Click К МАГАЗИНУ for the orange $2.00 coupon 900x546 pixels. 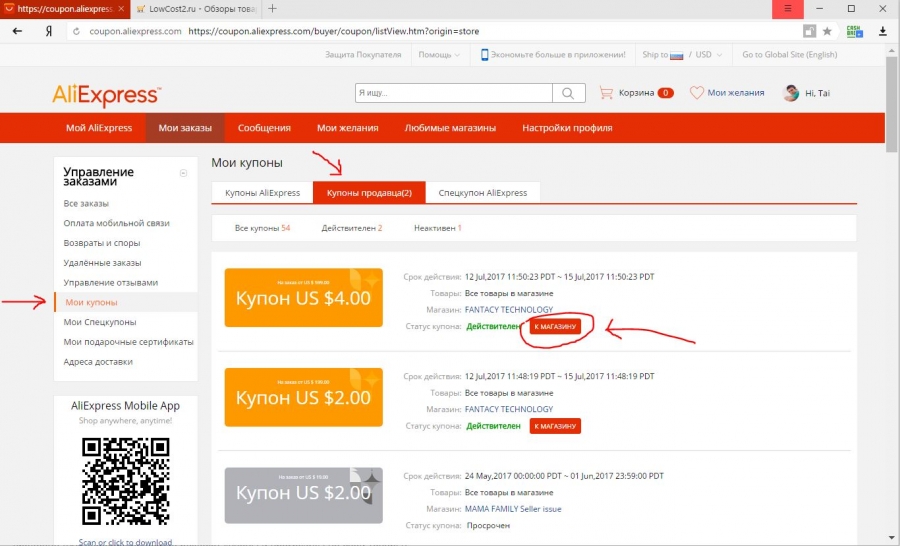tap(555, 426)
